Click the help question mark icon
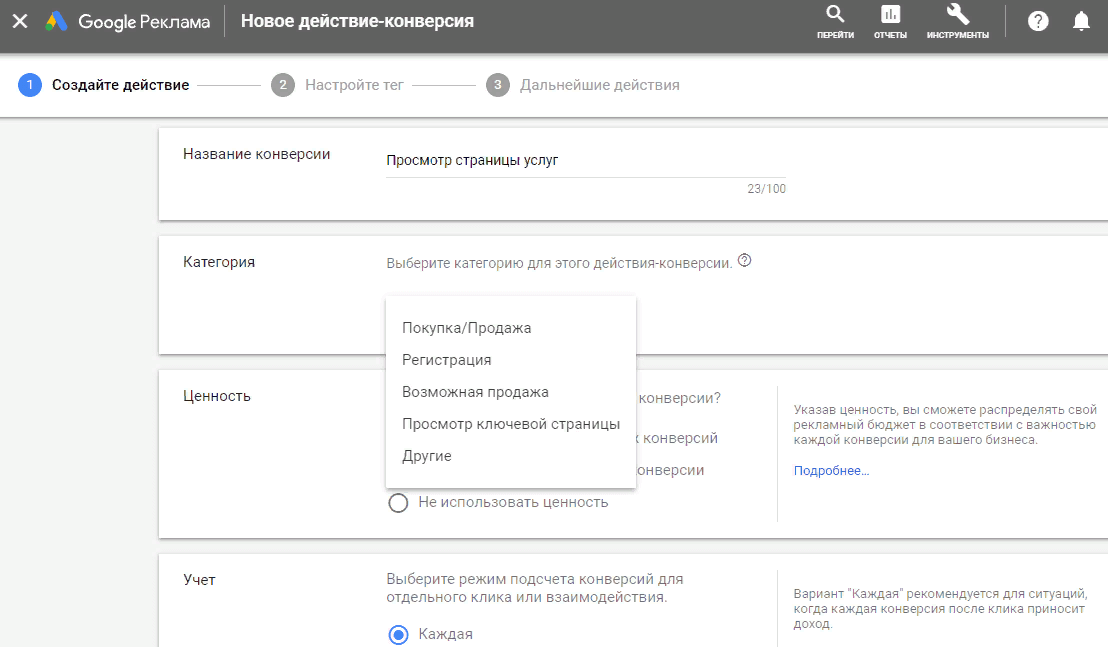 coord(1038,21)
